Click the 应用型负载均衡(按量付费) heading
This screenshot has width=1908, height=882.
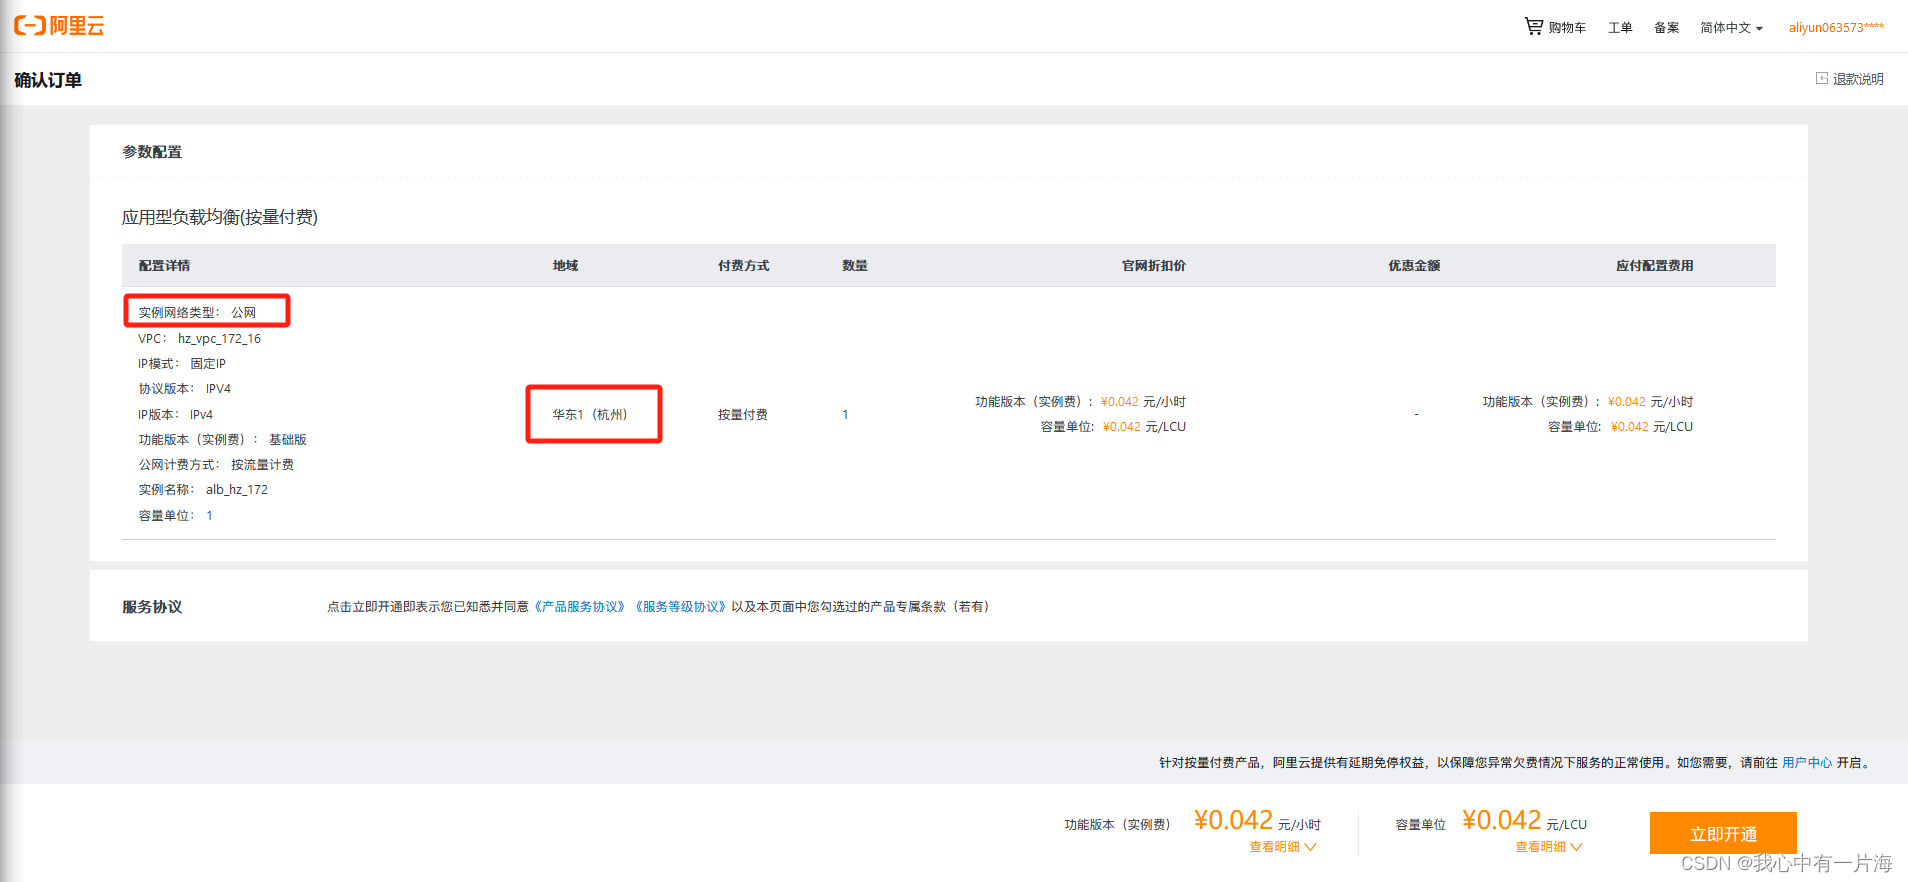pyautogui.click(x=220, y=217)
